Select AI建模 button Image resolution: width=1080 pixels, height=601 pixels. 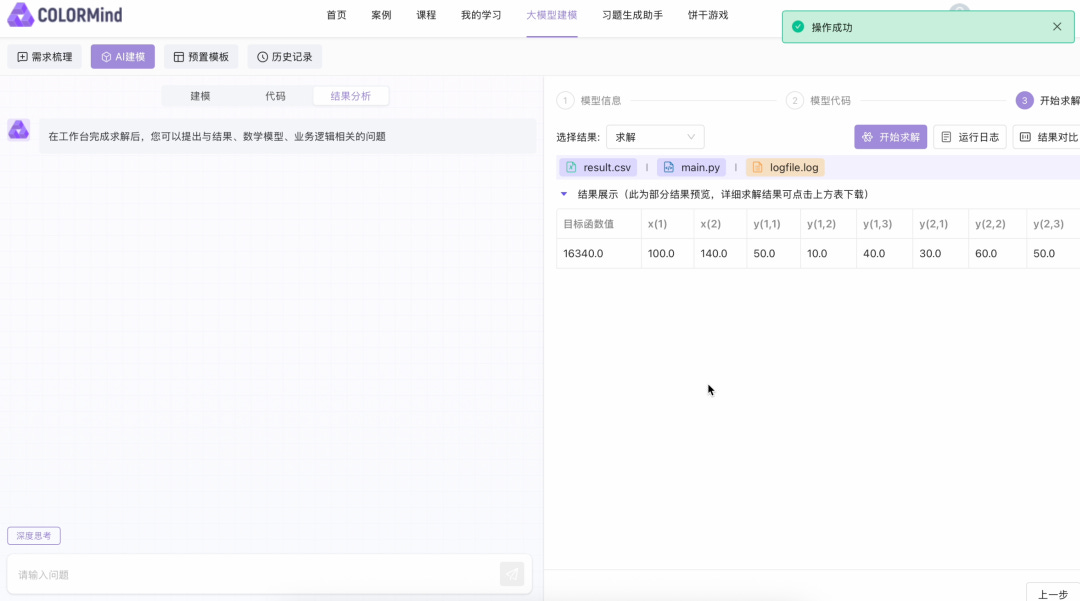[123, 57]
